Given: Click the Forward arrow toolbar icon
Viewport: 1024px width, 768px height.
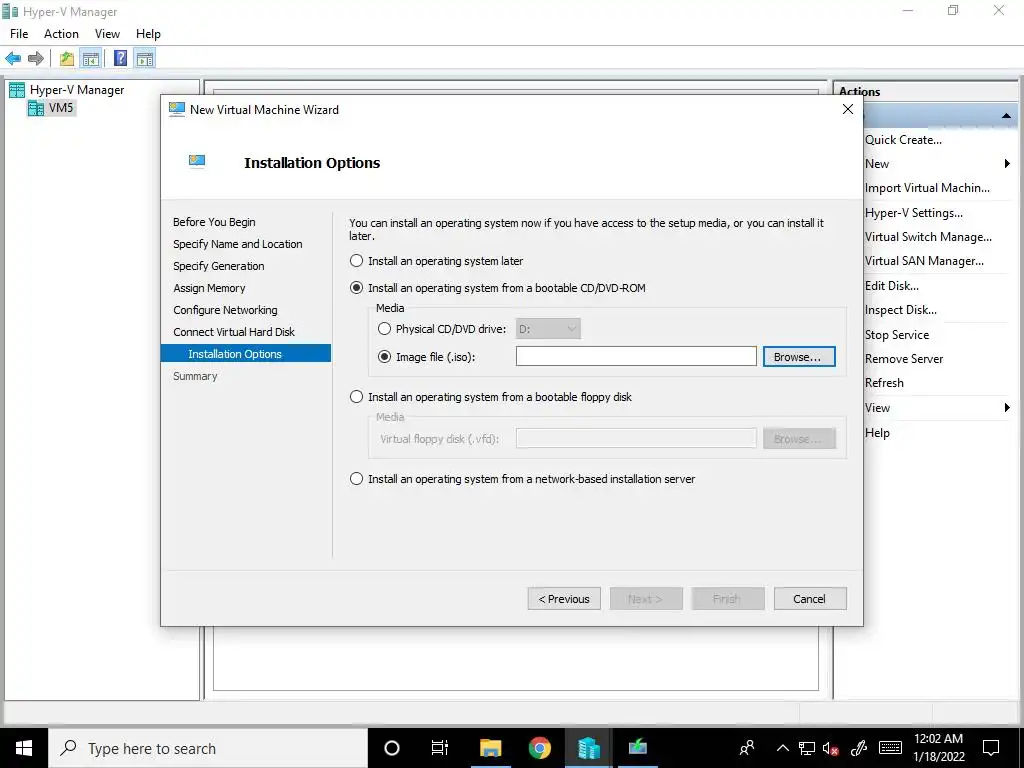Looking at the screenshot, I should coord(36,59).
